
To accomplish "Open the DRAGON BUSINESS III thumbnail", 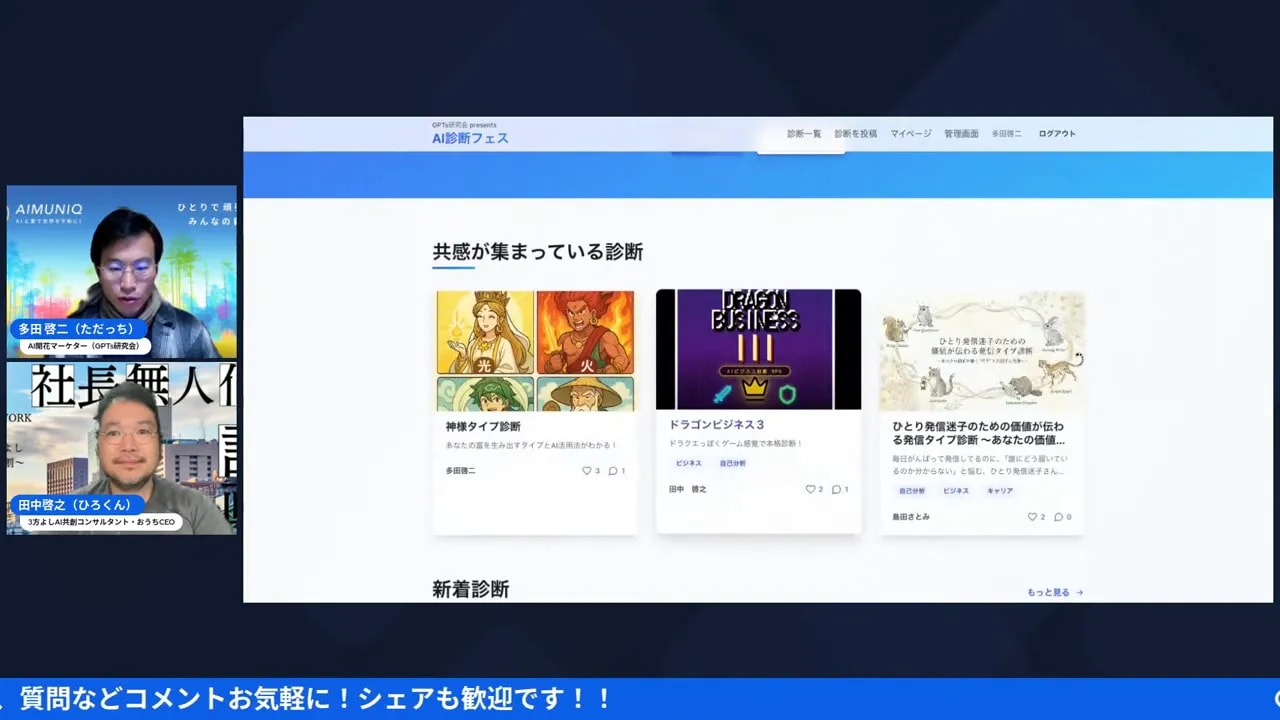I will tap(759, 348).
